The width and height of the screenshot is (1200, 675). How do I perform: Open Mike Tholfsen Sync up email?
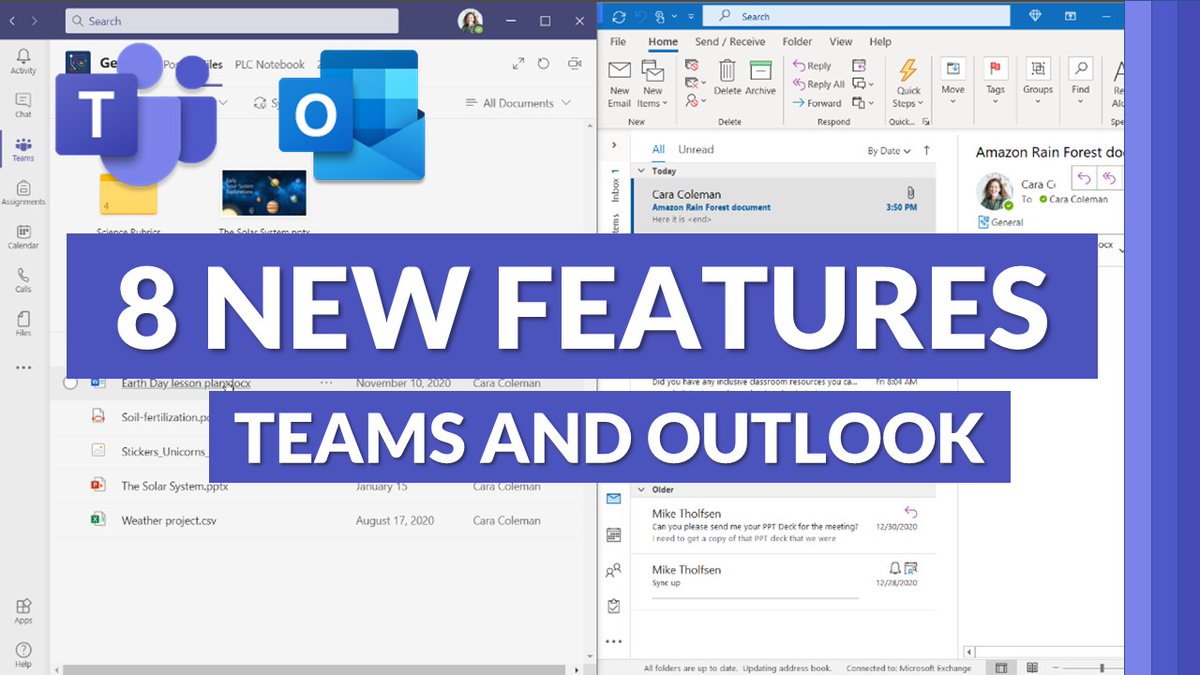pos(784,580)
